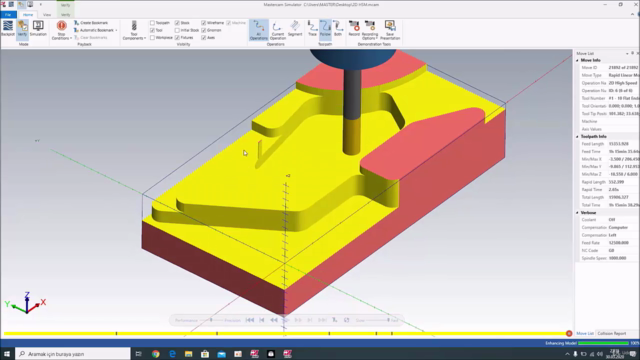Toggle the Tool visibility checkbox
Screen dimensions: 640x360
pyautogui.click(x=152, y=30)
